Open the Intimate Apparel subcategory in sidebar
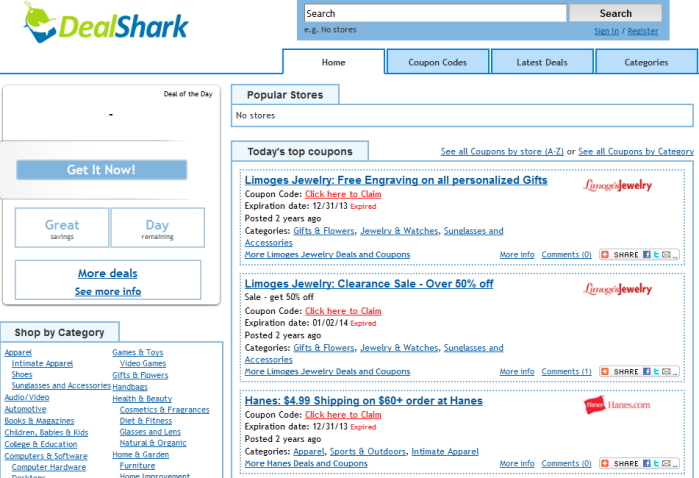The width and height of the screenshot is (699, 478). coord(42,363)
